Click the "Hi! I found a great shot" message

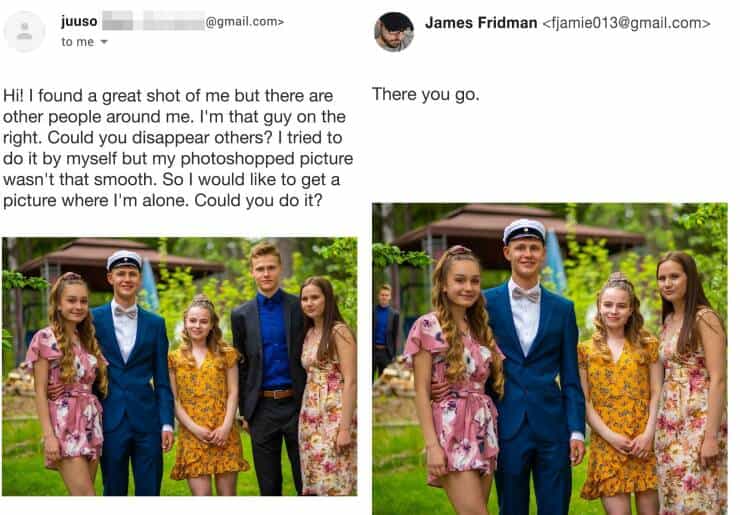pos(178,147)
